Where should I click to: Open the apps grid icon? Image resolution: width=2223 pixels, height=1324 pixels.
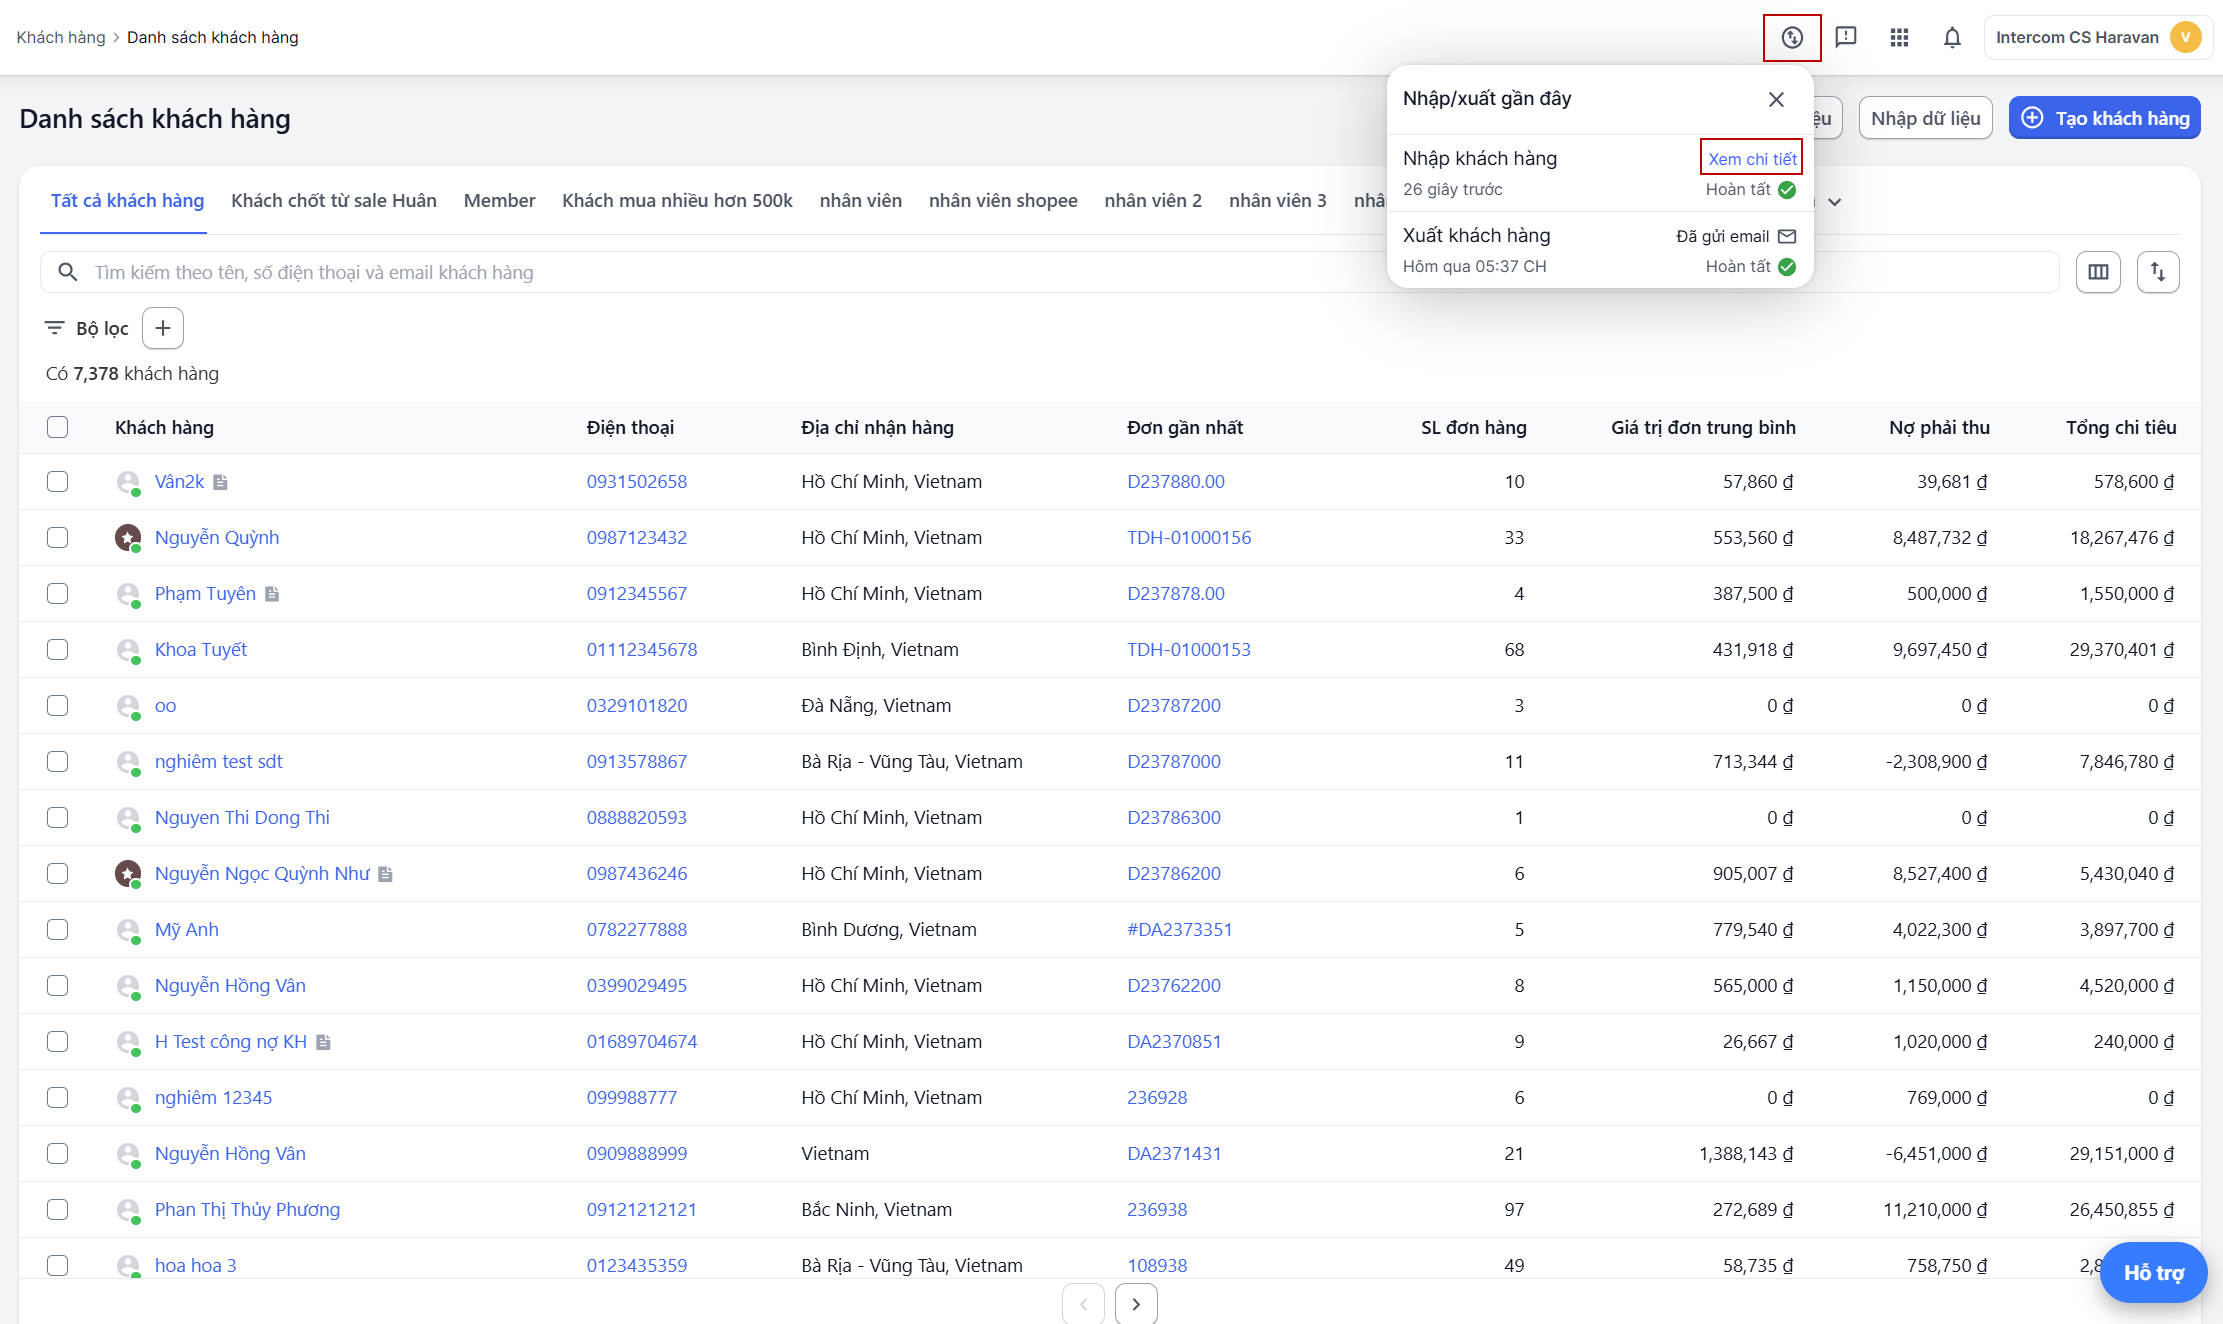pyautogui.click(x=1899, y=38)
